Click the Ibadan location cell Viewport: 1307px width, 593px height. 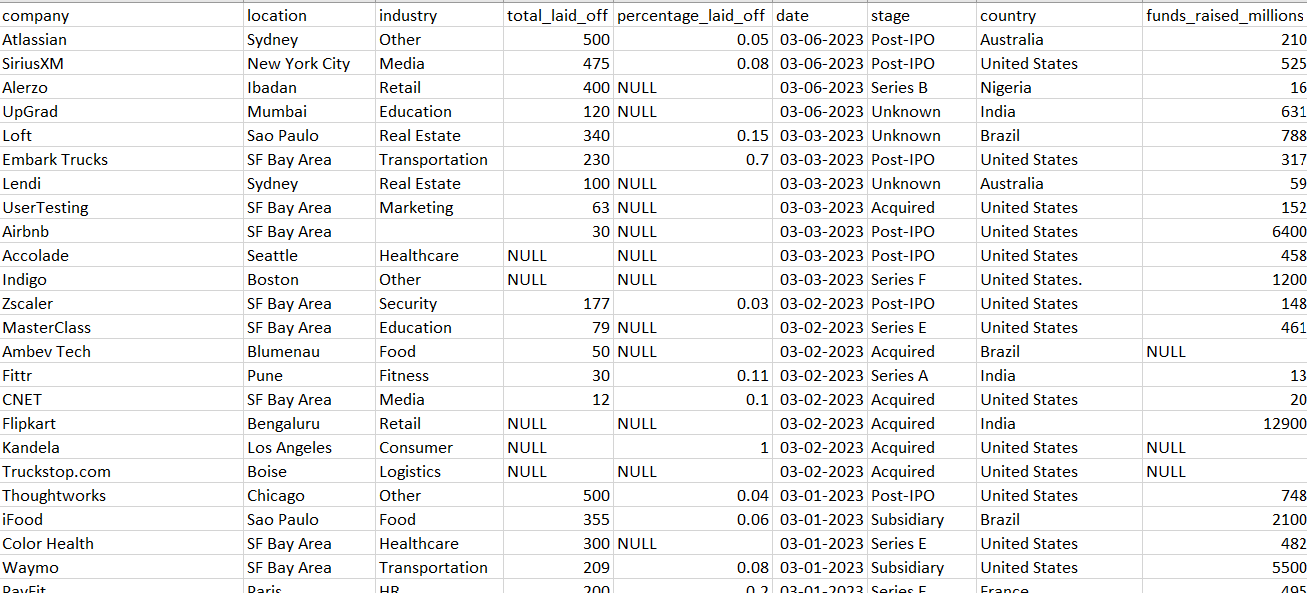coord(310,87)
